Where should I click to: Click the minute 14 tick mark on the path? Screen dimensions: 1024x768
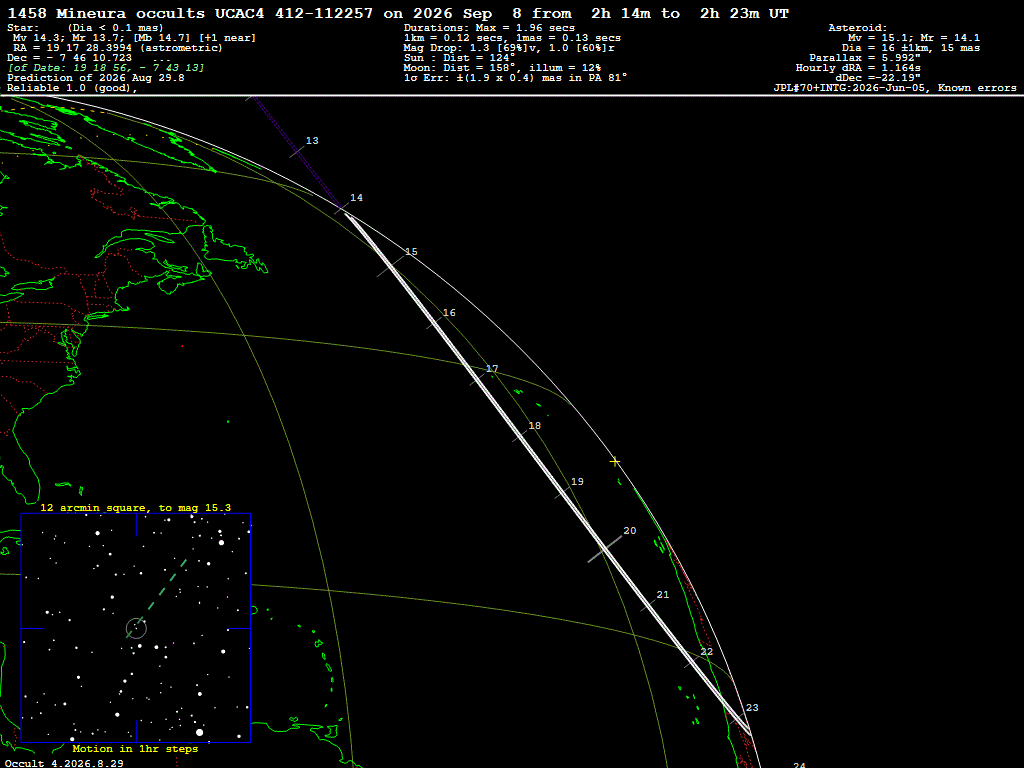click(342, 208)
